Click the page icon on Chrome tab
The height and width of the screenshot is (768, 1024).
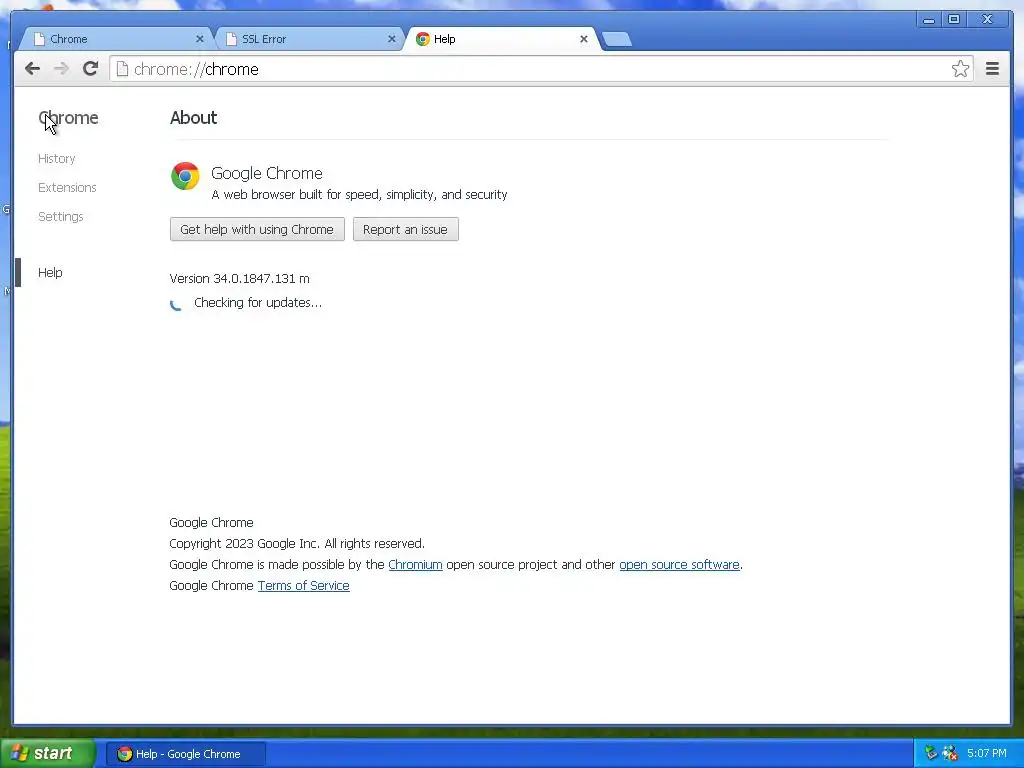pyautogui.click(x=39, y=39)
